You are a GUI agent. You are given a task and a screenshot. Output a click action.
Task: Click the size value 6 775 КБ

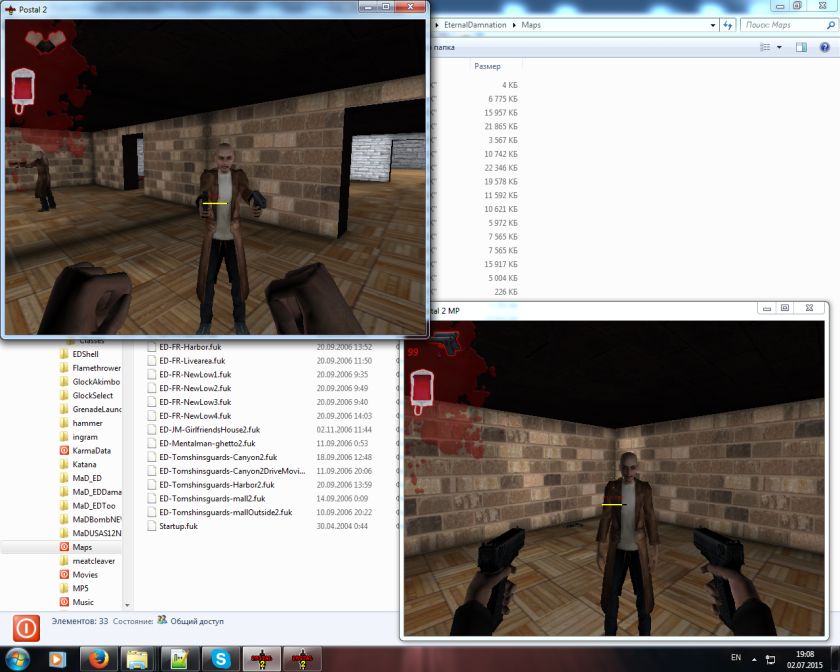pos(502,99)
